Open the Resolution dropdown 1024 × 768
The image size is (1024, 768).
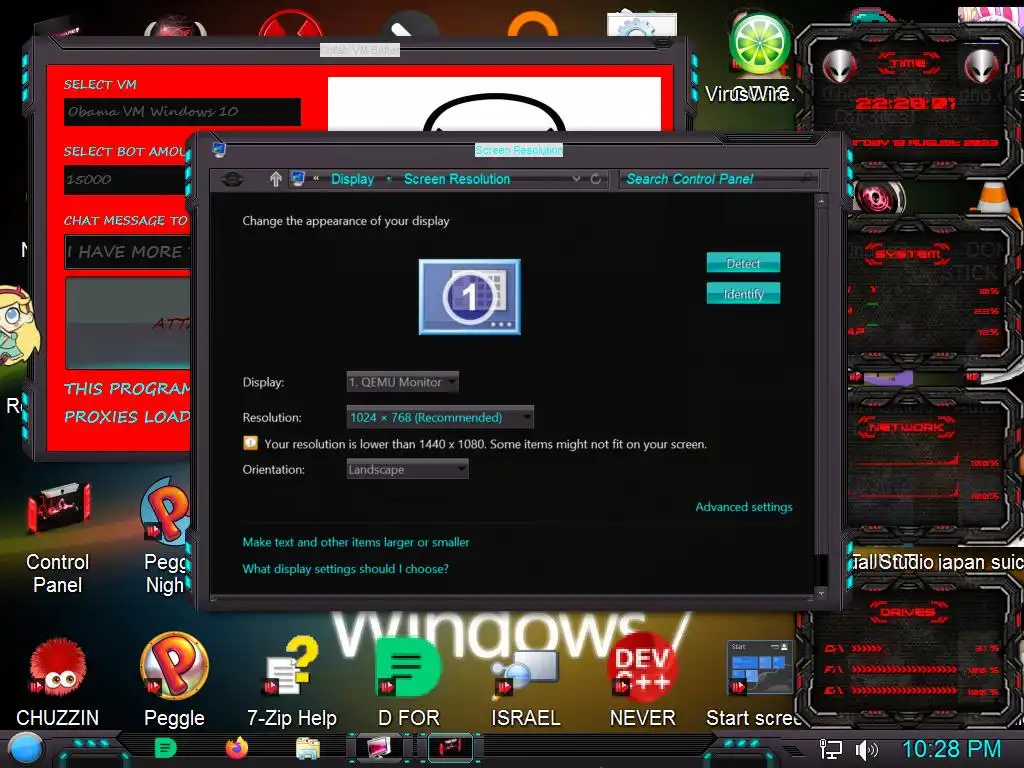(440, 417)
